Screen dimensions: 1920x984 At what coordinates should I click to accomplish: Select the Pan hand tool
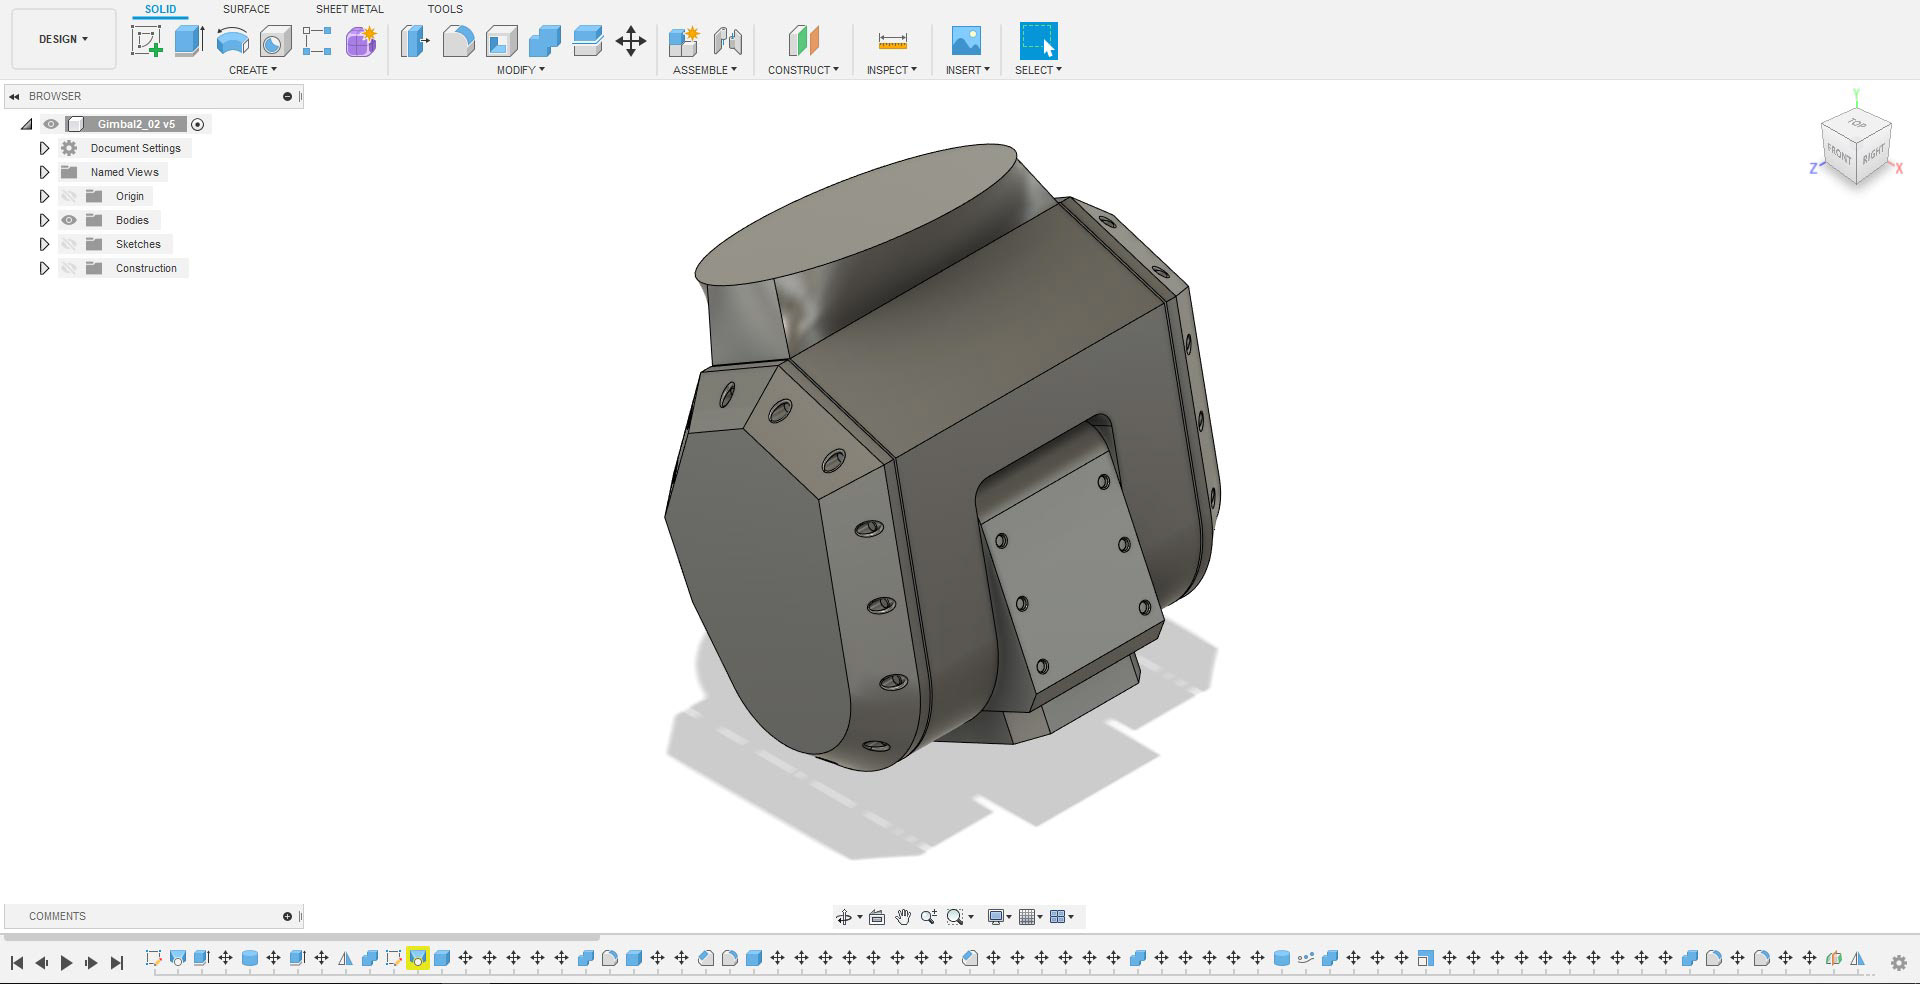(x=903, y=917)
